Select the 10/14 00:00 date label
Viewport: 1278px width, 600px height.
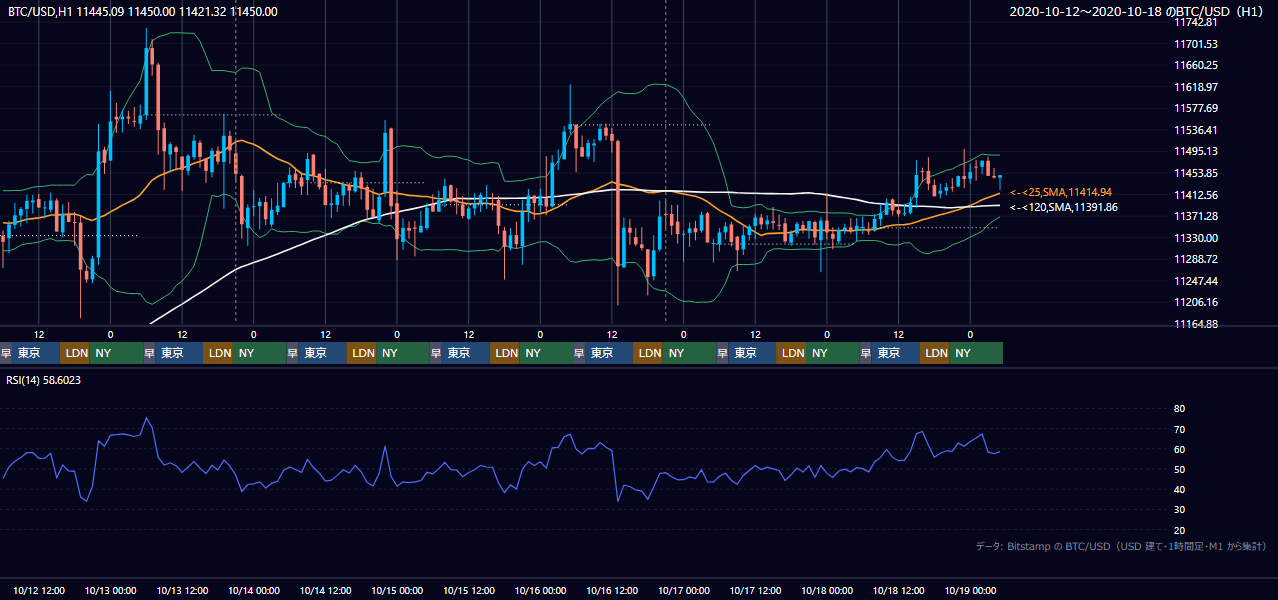[254, 591]
